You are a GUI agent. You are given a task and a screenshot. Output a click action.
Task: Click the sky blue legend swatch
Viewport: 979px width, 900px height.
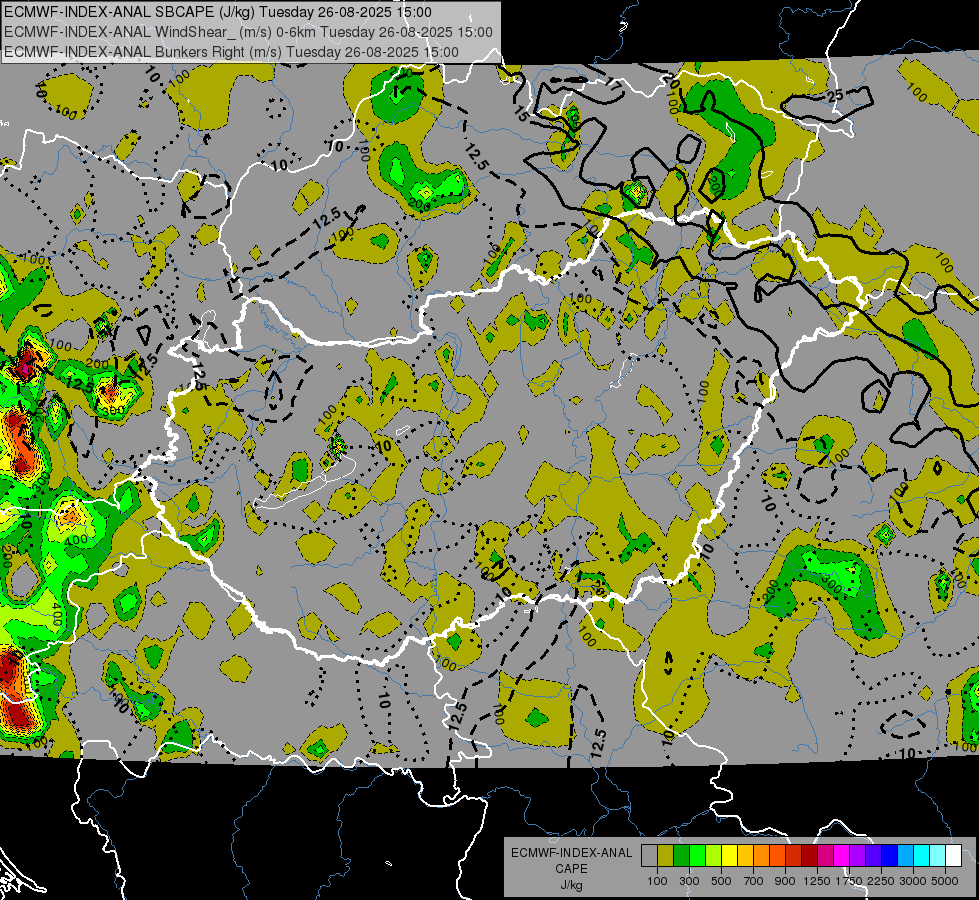point(905,856)
